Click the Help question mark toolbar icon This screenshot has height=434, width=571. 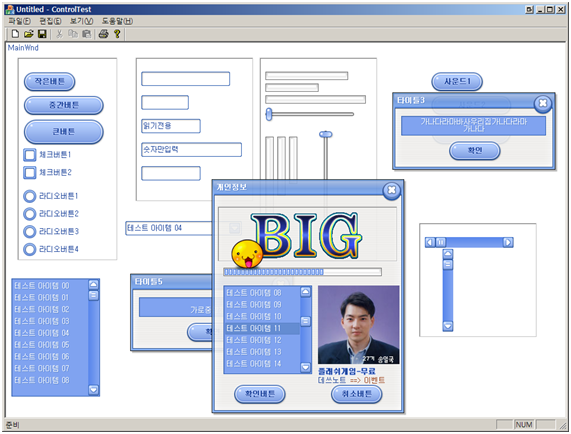[117, 34]
